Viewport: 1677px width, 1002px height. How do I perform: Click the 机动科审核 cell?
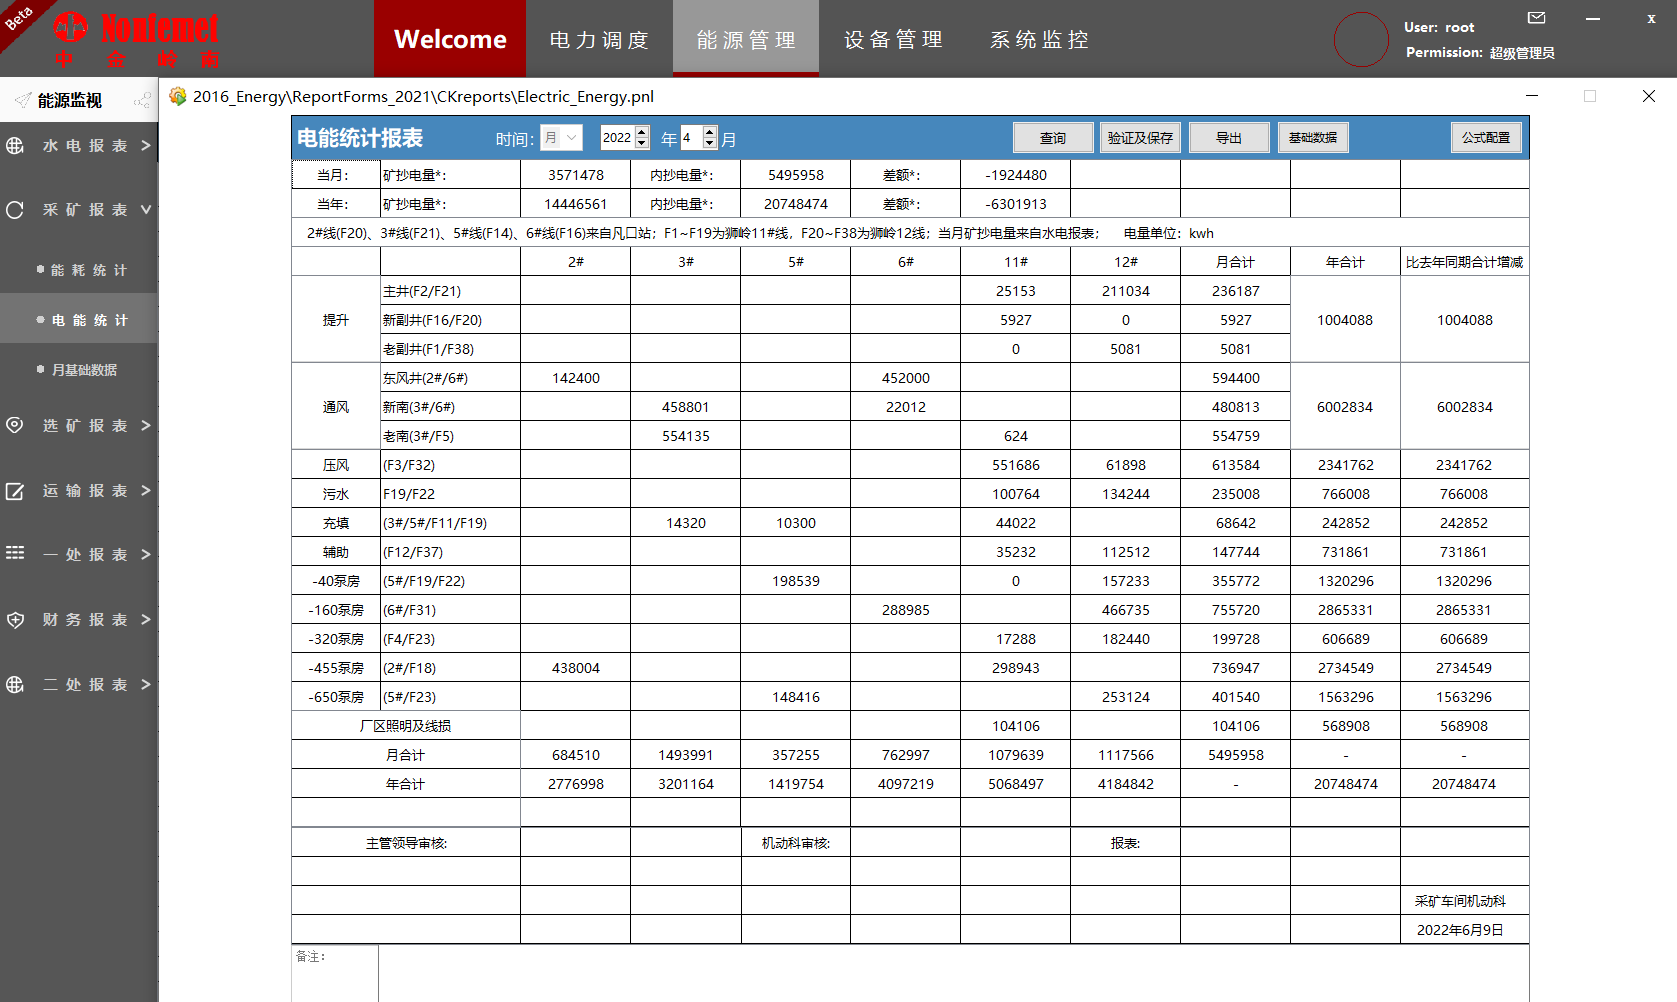pyautogui.click(x=796, y=843)
